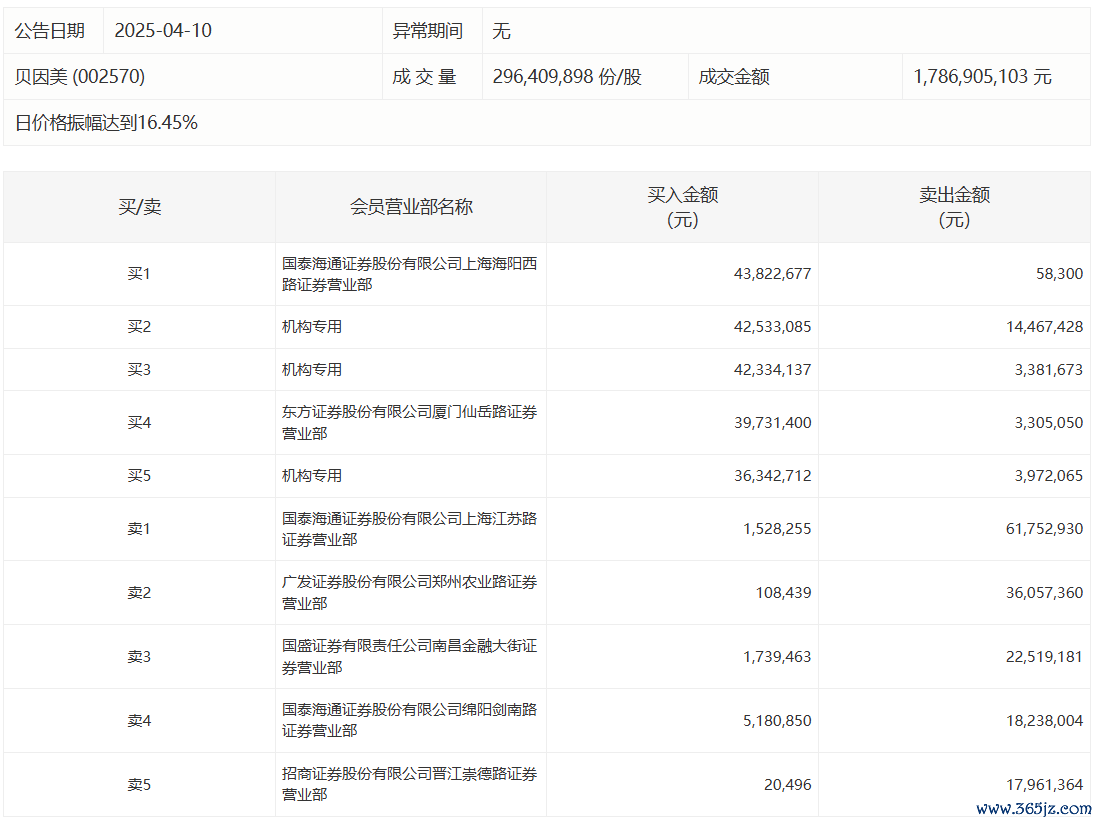Select buy amount 42,334,137
Image resolution: width=1099 pixels, height=824 pixels.
point(772,370)
